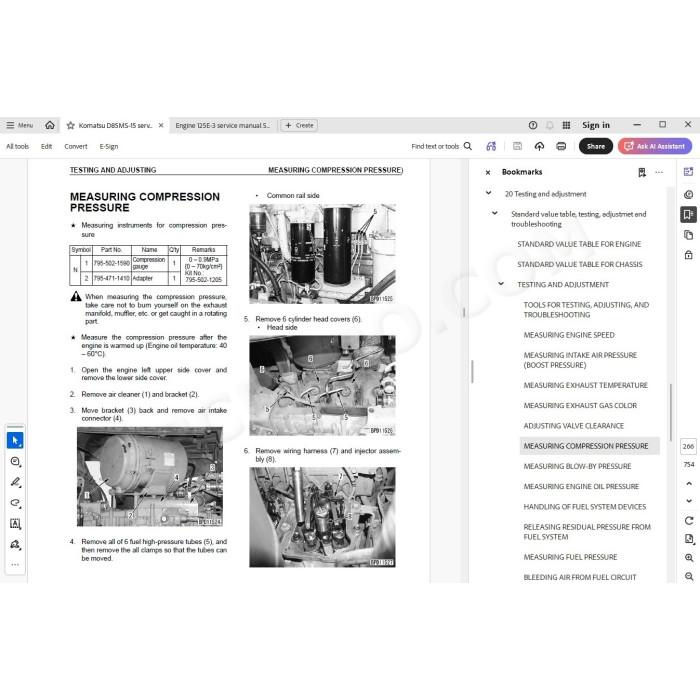Click the page number 266 field
Viewport: 700px width, 700px height.
[688, 446]
